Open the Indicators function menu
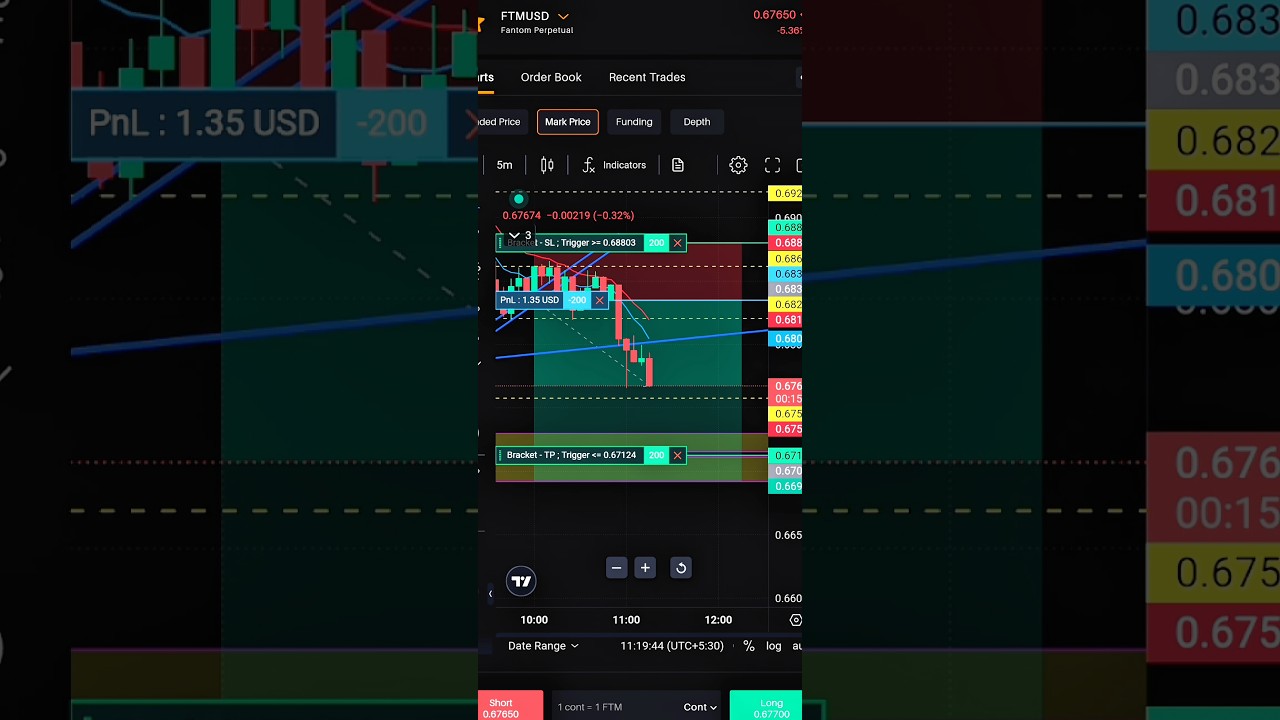The width and height of the screenshot is (1280, 720). point(614,165)
